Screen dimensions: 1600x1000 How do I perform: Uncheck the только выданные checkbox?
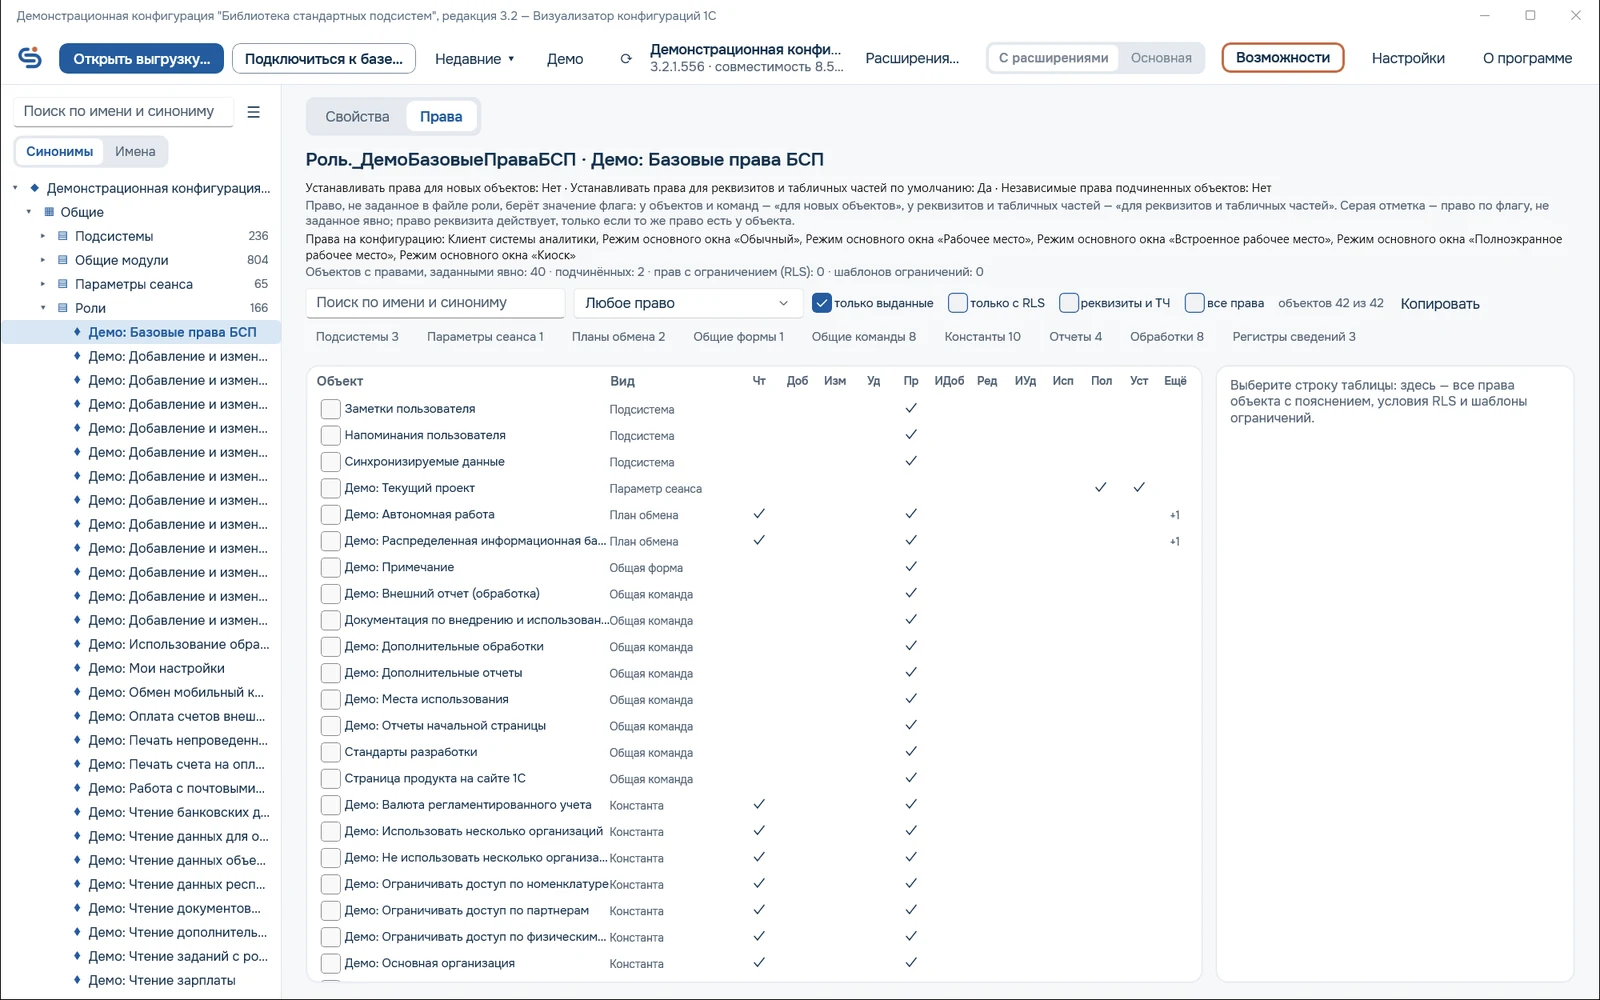click(822, 303)
